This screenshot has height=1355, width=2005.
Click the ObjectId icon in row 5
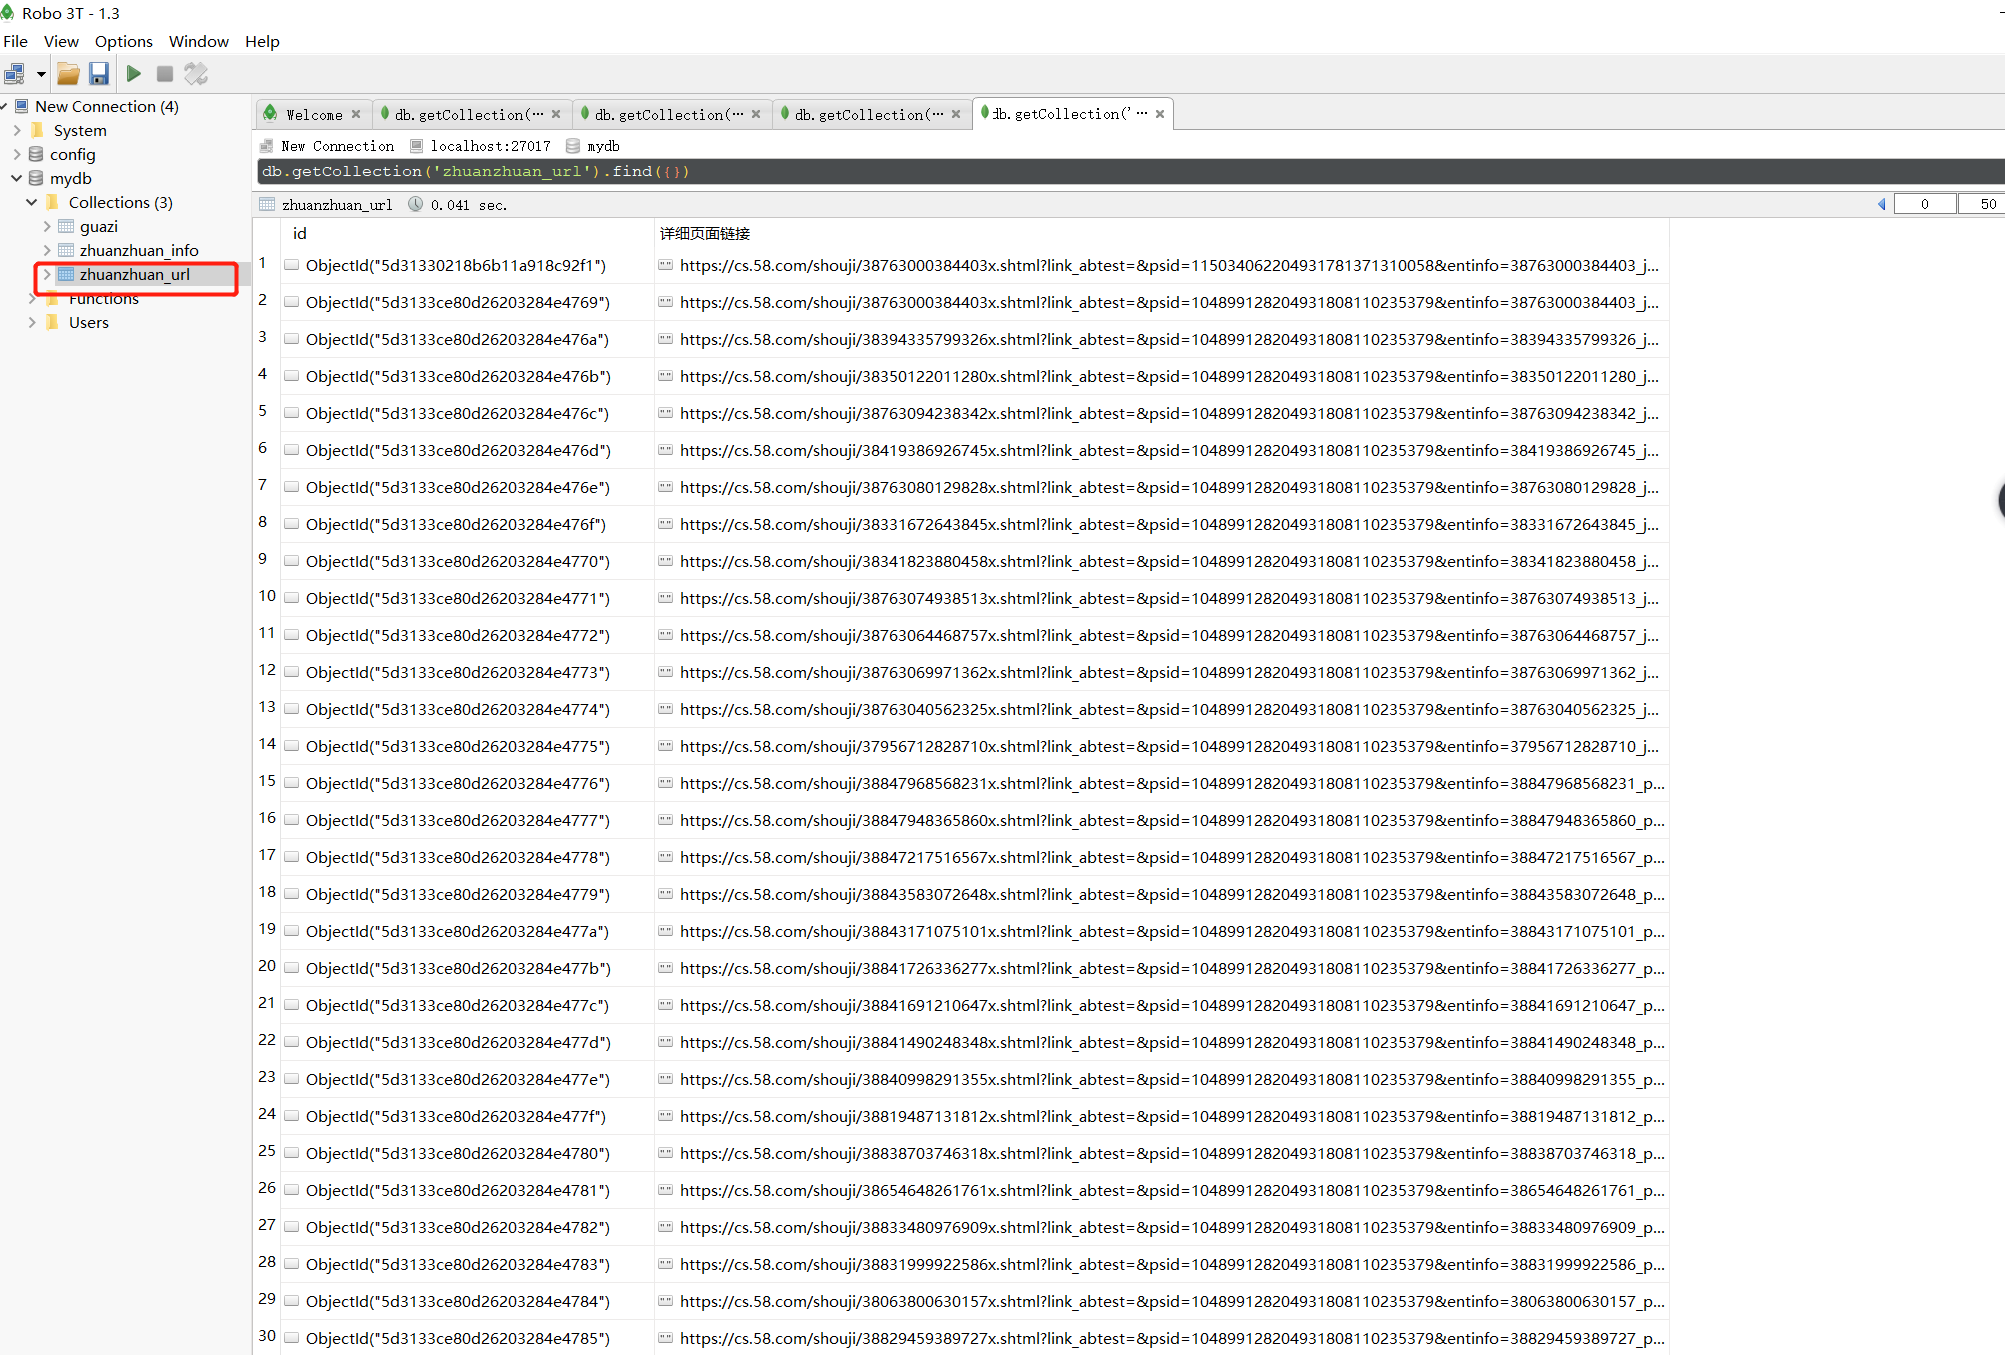tap(292, 413)
